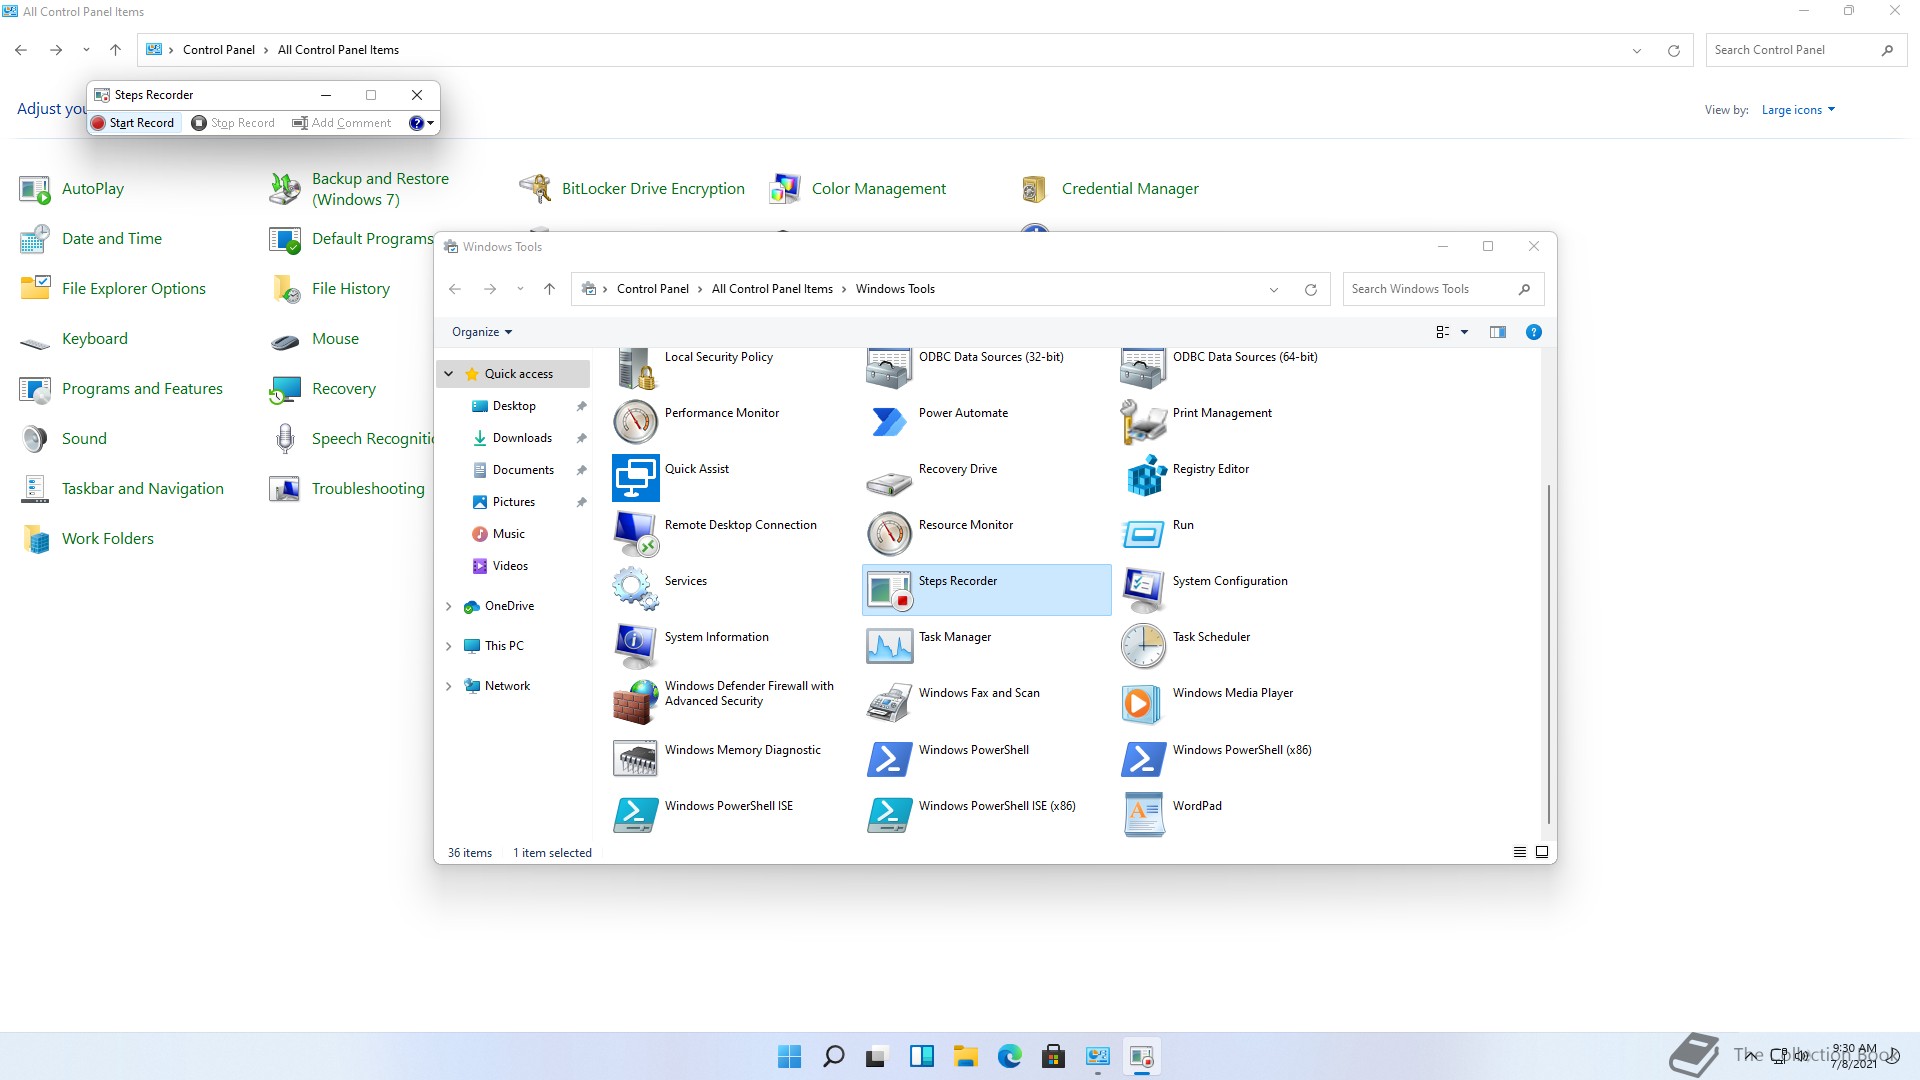Switch to details view in status bar
Viewport: 1920px width, 1080px height.
point(1519,853)
